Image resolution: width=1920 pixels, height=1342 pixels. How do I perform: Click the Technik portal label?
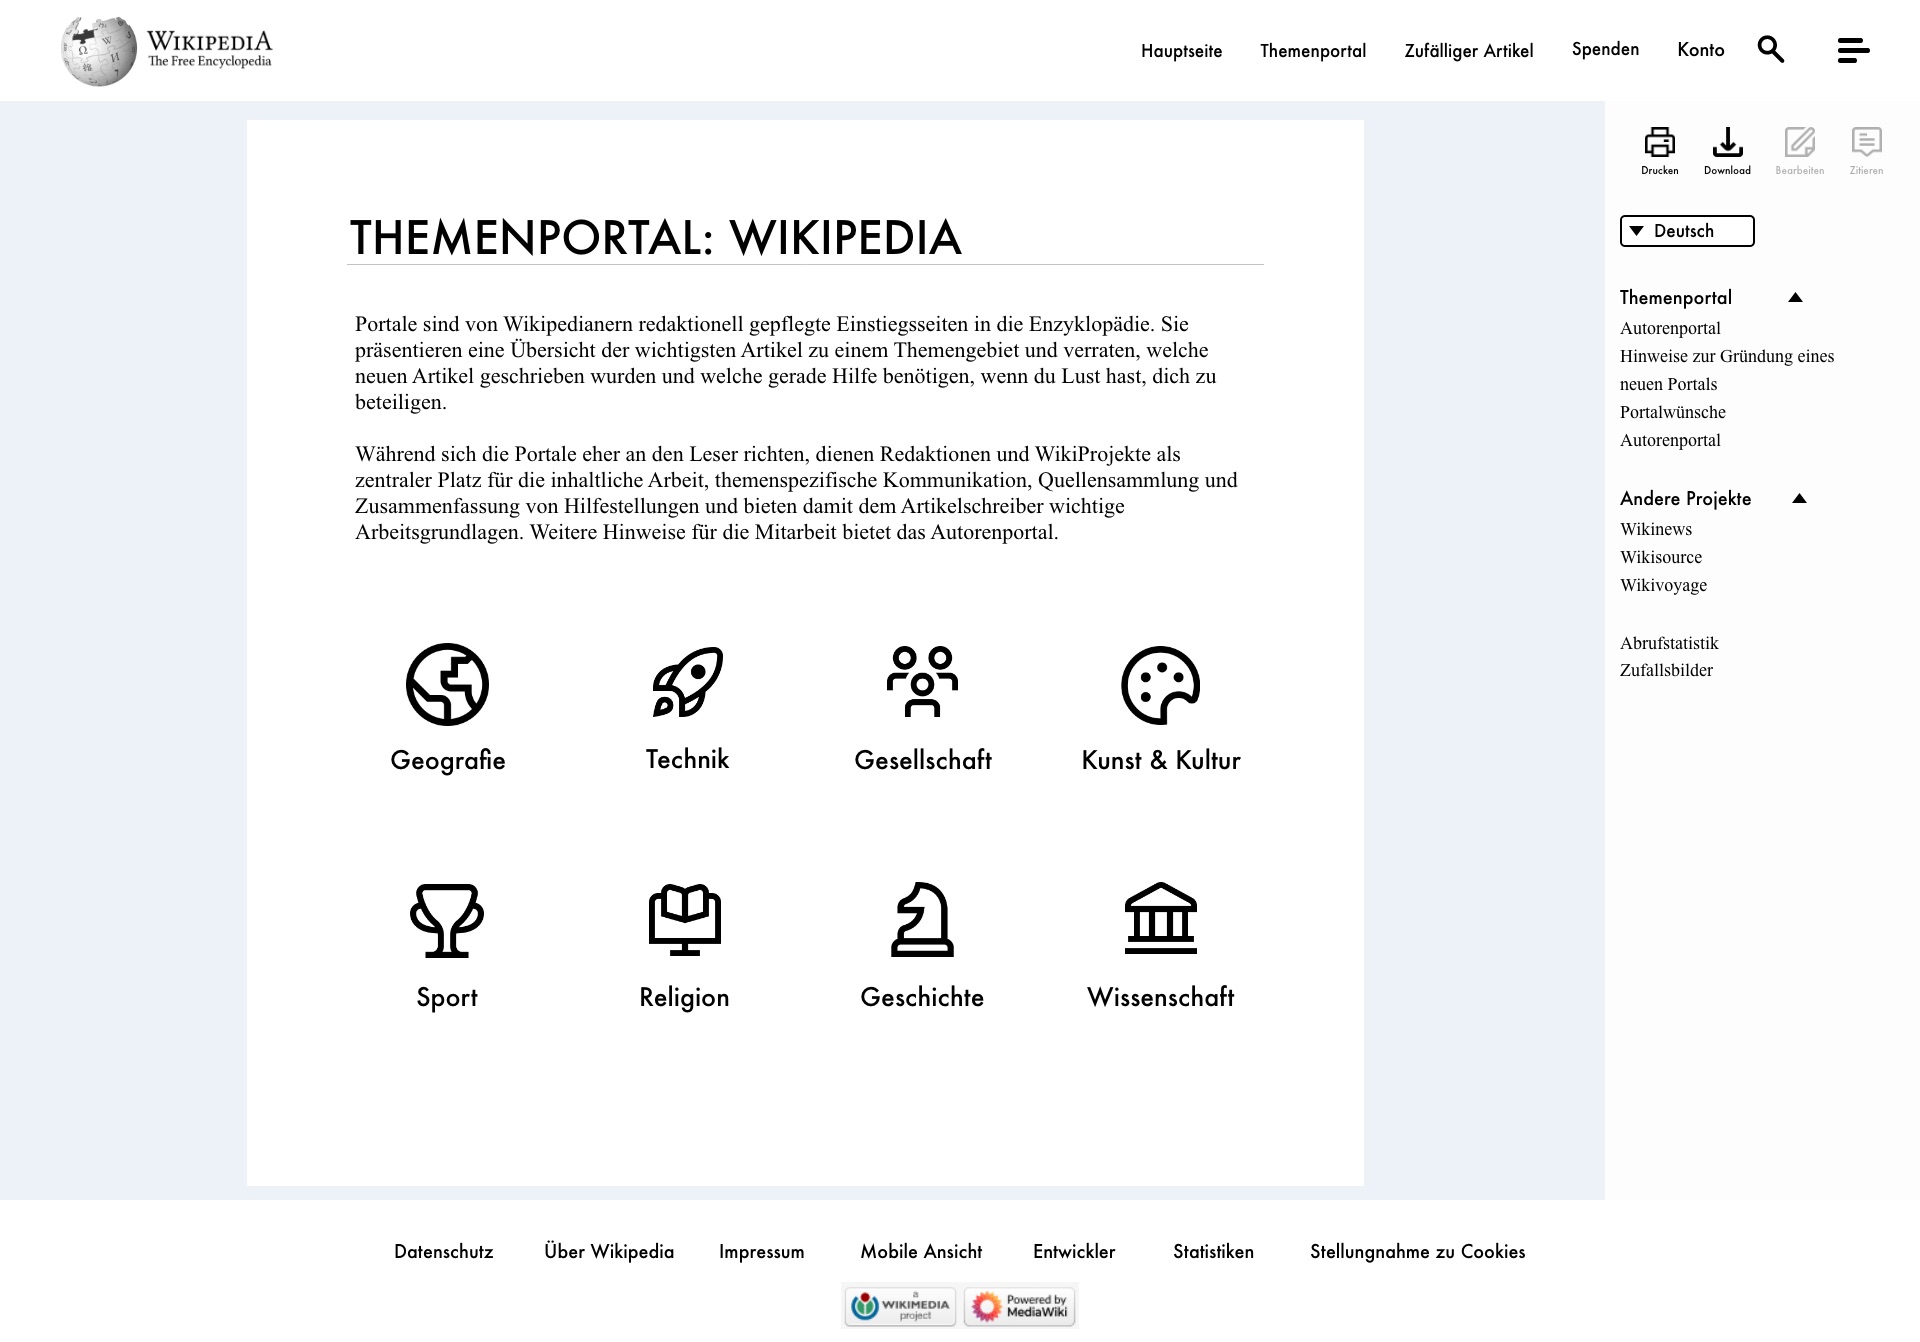point(687,759)
